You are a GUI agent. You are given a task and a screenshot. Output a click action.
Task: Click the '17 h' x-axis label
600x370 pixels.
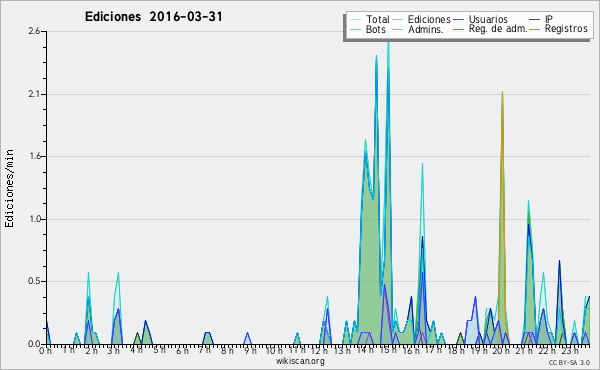click(x=433, y=350)
